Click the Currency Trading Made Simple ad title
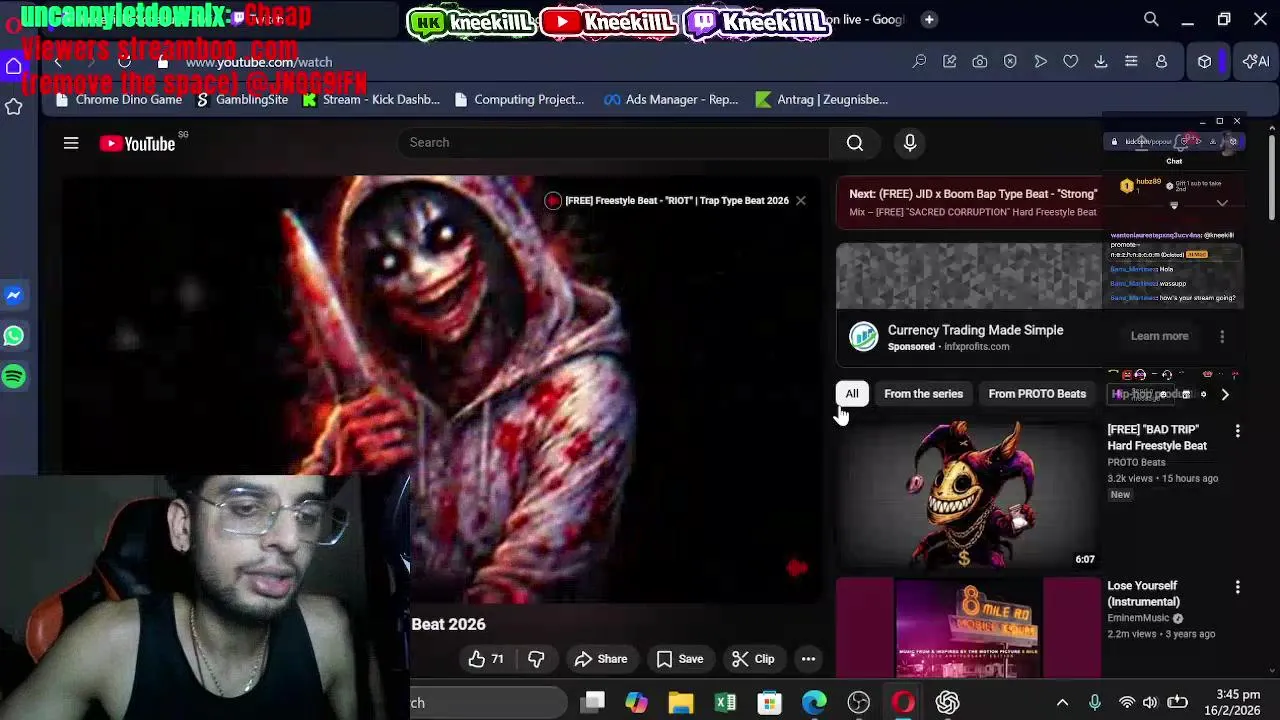The image size is (1280, 720). [x=975, y=330]
